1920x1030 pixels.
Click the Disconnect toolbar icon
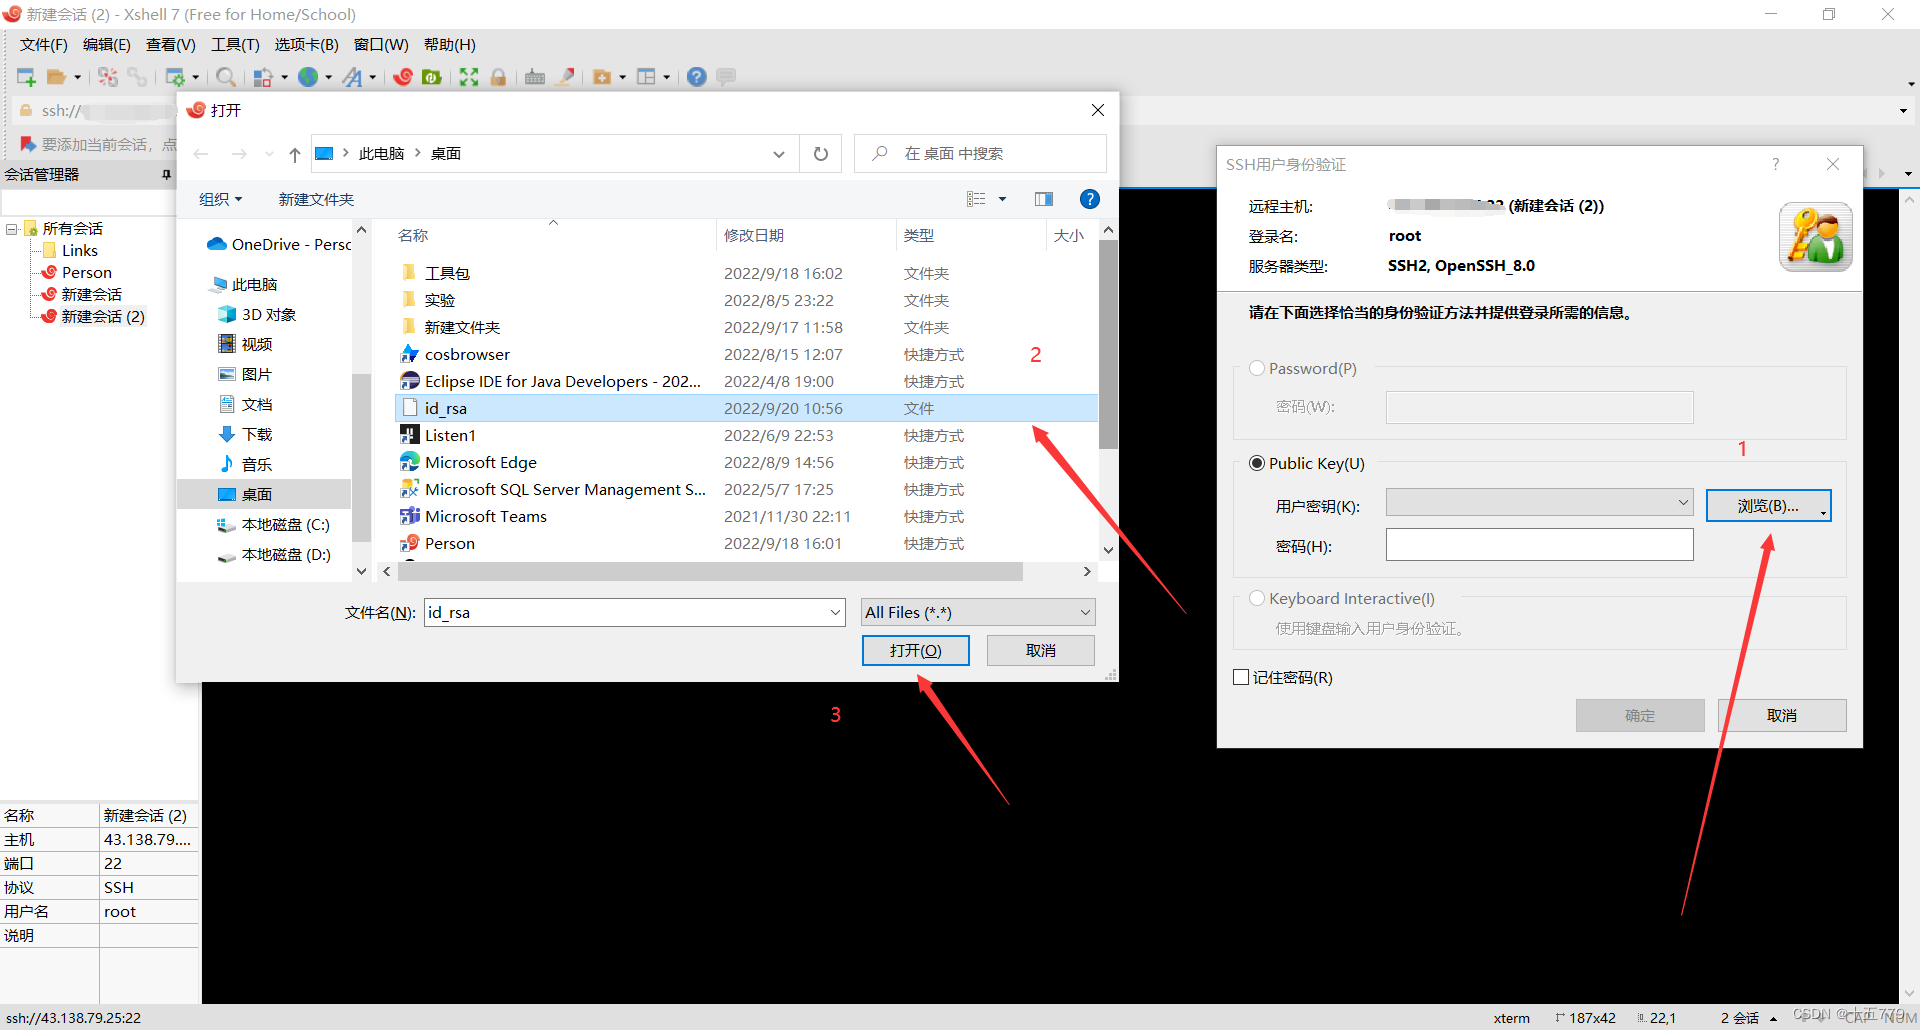tap(137, 77)
